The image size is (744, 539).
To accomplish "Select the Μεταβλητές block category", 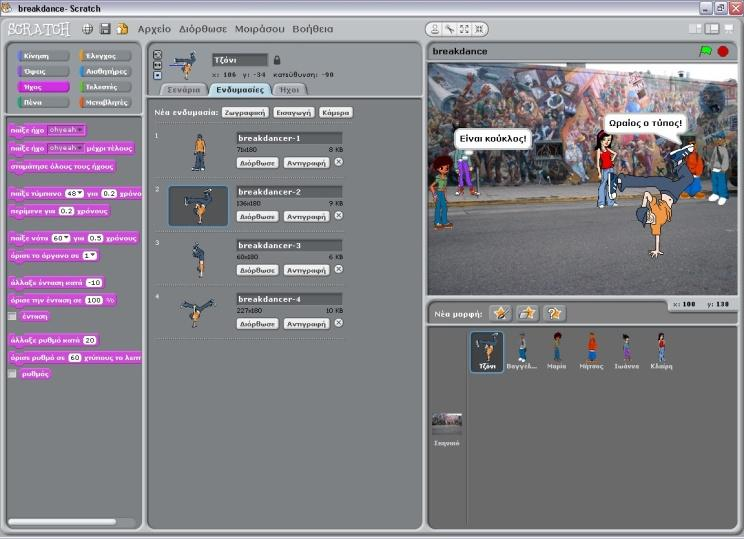I will pos(105,102).
